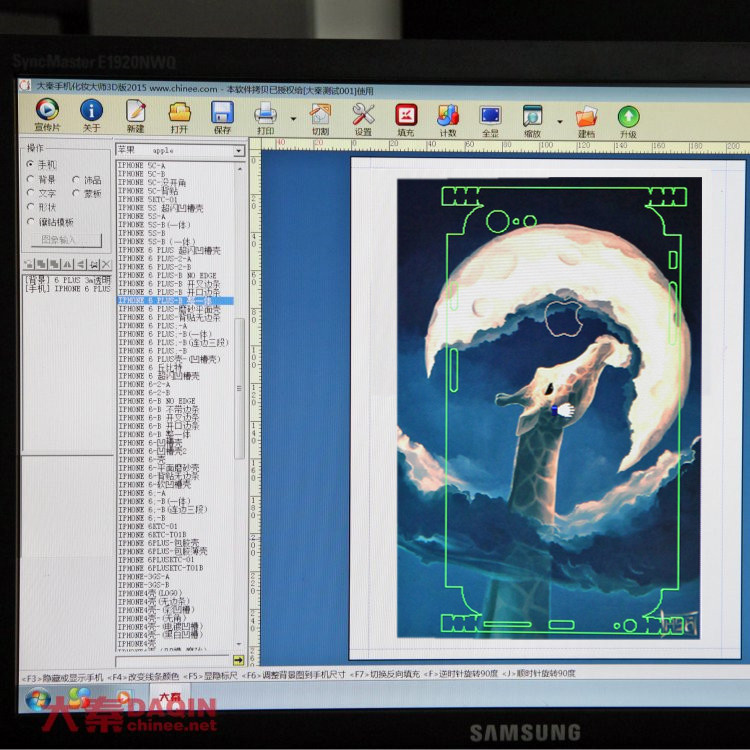Click the flip vertical triangle icon in layer toolbar
Viewport: 750px width, 750px height.
coord(67,264)
